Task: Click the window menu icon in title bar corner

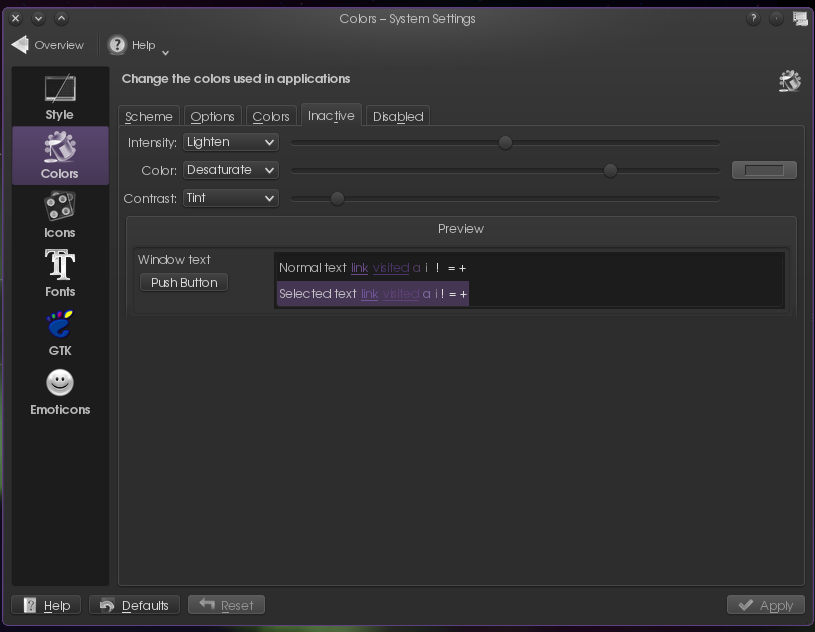Action: (800, 19)
